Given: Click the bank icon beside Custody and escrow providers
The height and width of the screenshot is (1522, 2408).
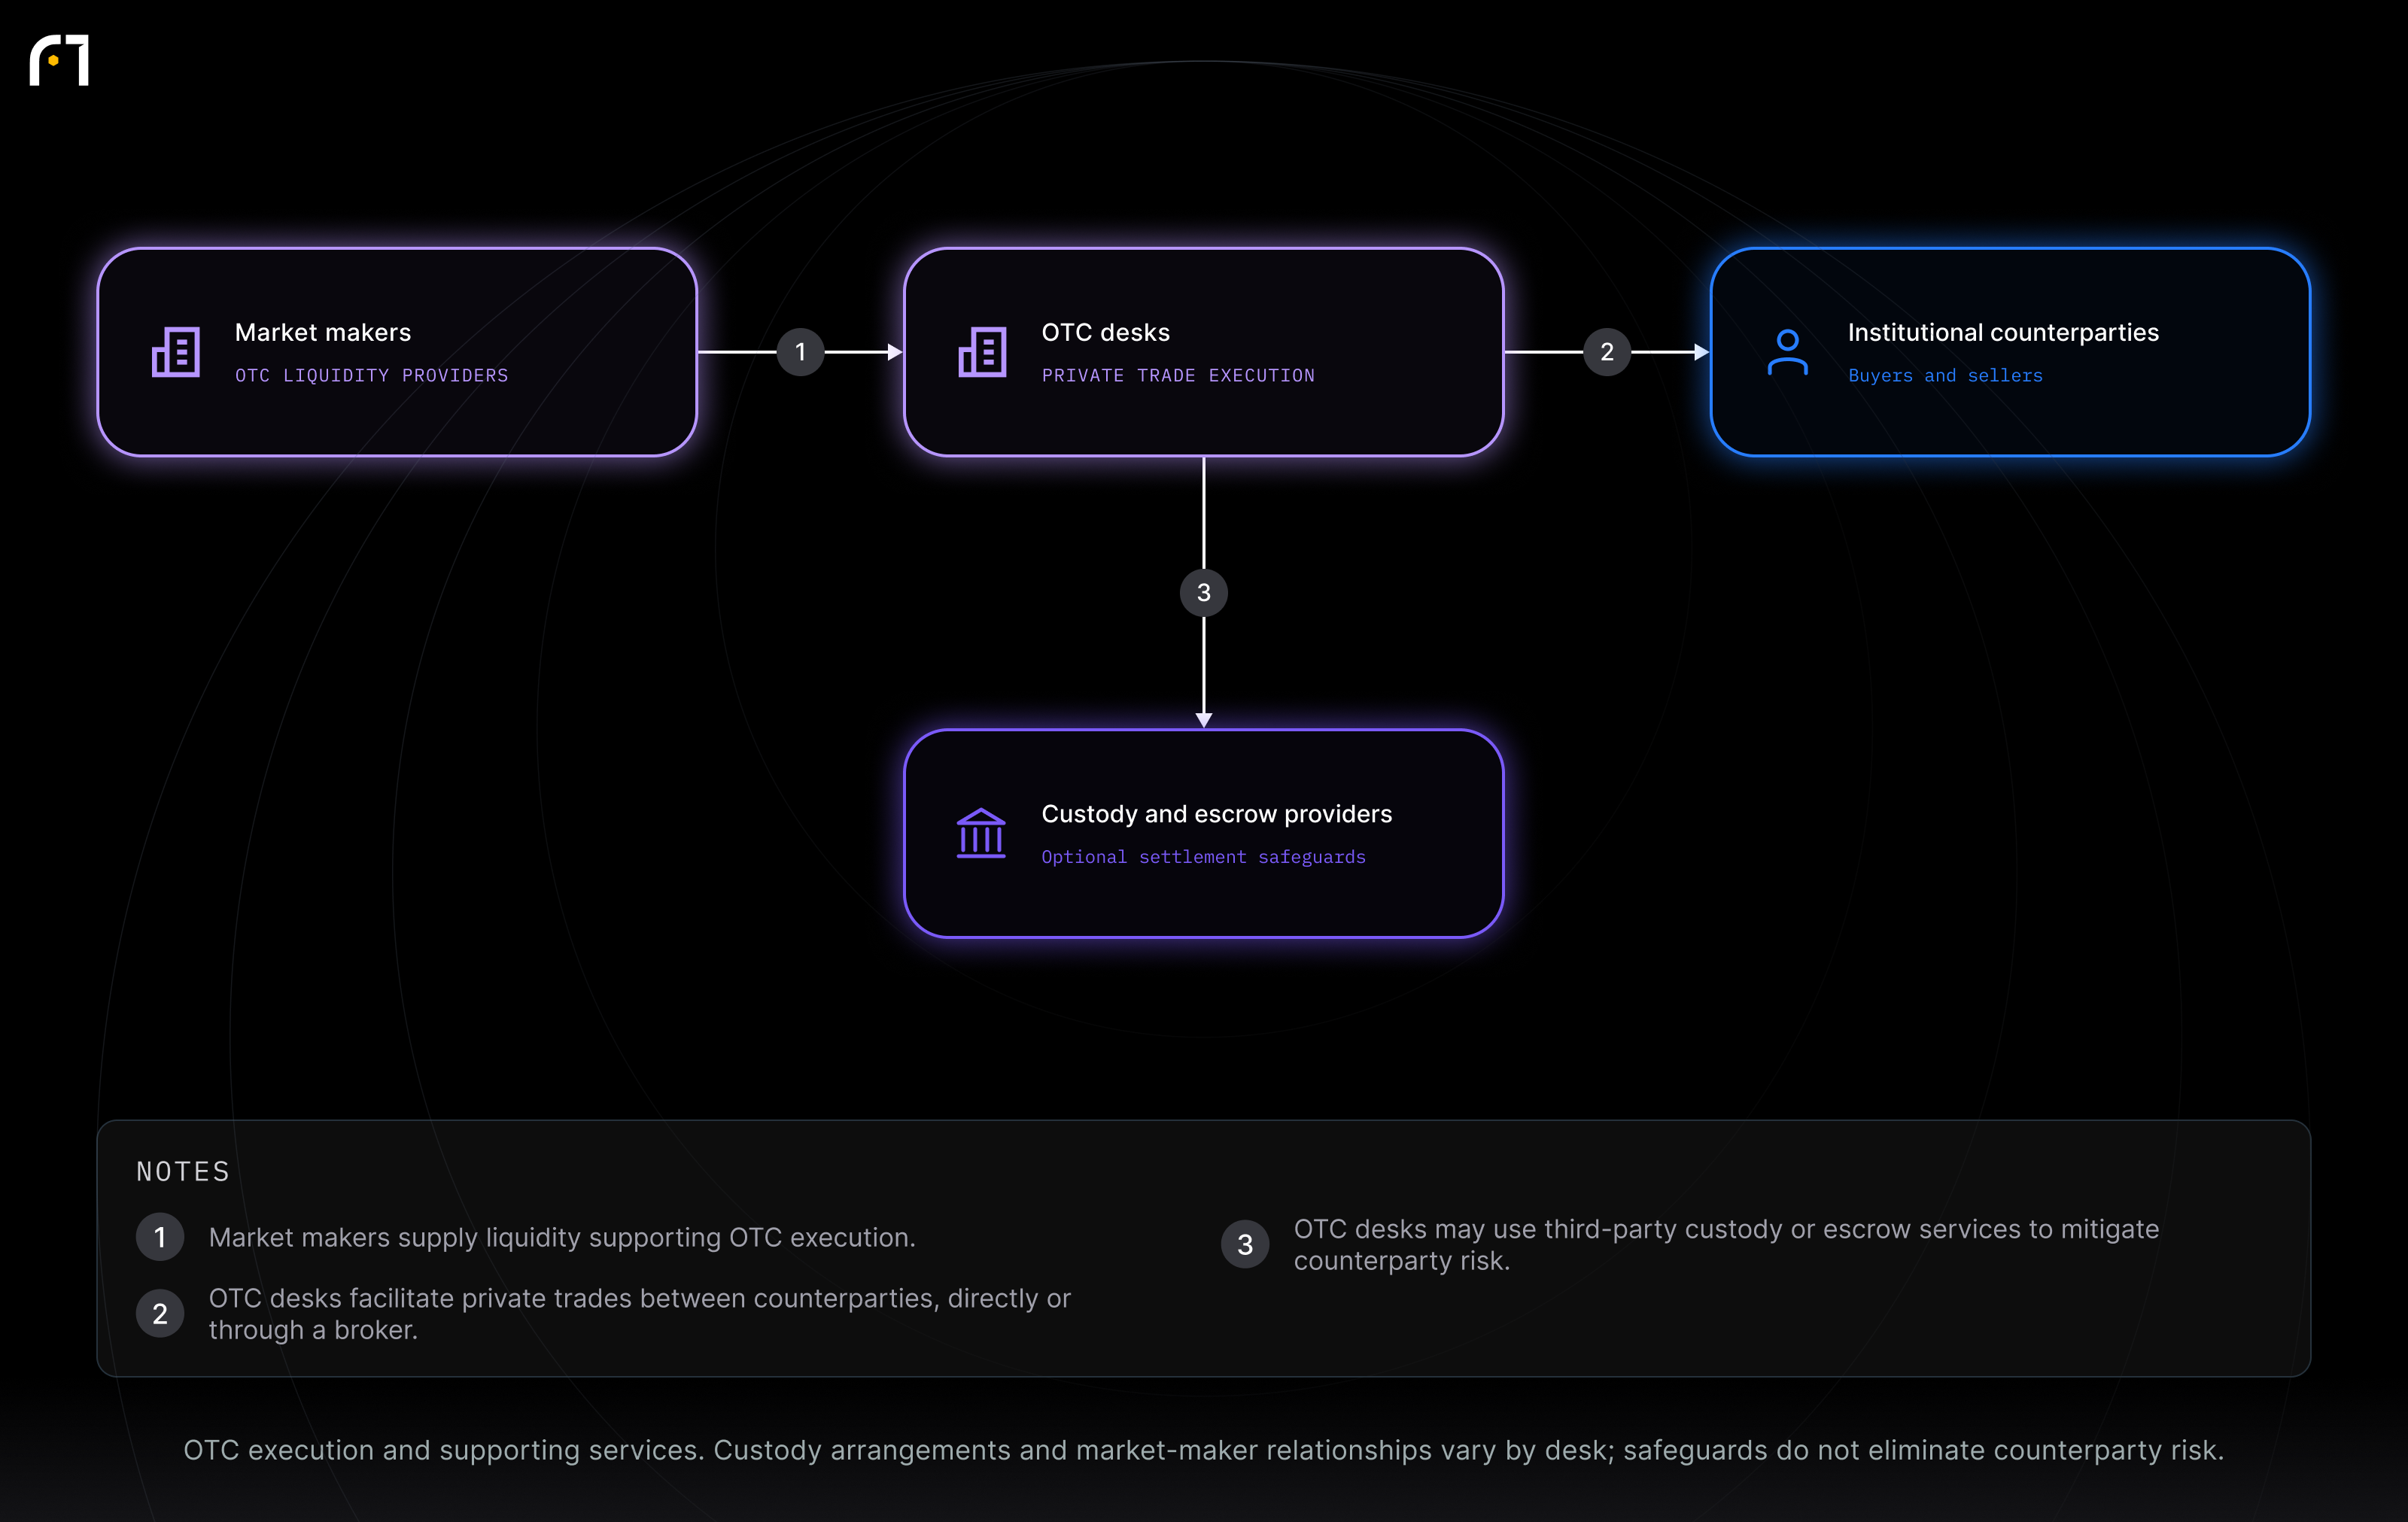Looking at the screenshot, I should 981,833.
